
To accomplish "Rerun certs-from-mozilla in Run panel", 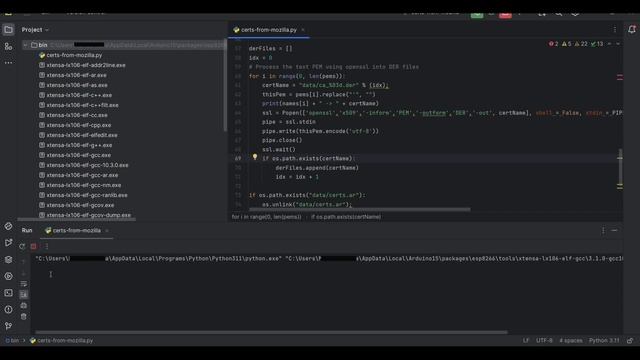I will click(x=22, y=246).
